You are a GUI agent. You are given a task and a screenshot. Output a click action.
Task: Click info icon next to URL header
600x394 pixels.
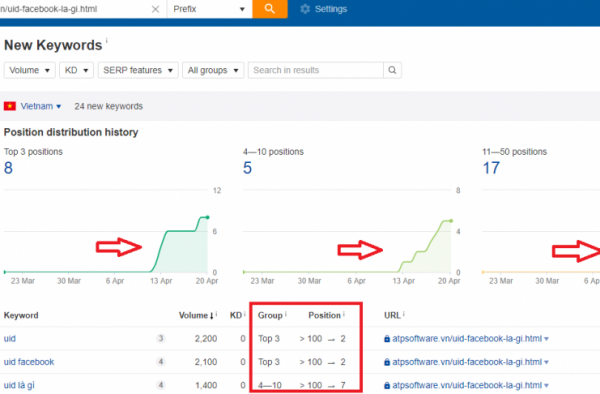pos(404,314)
